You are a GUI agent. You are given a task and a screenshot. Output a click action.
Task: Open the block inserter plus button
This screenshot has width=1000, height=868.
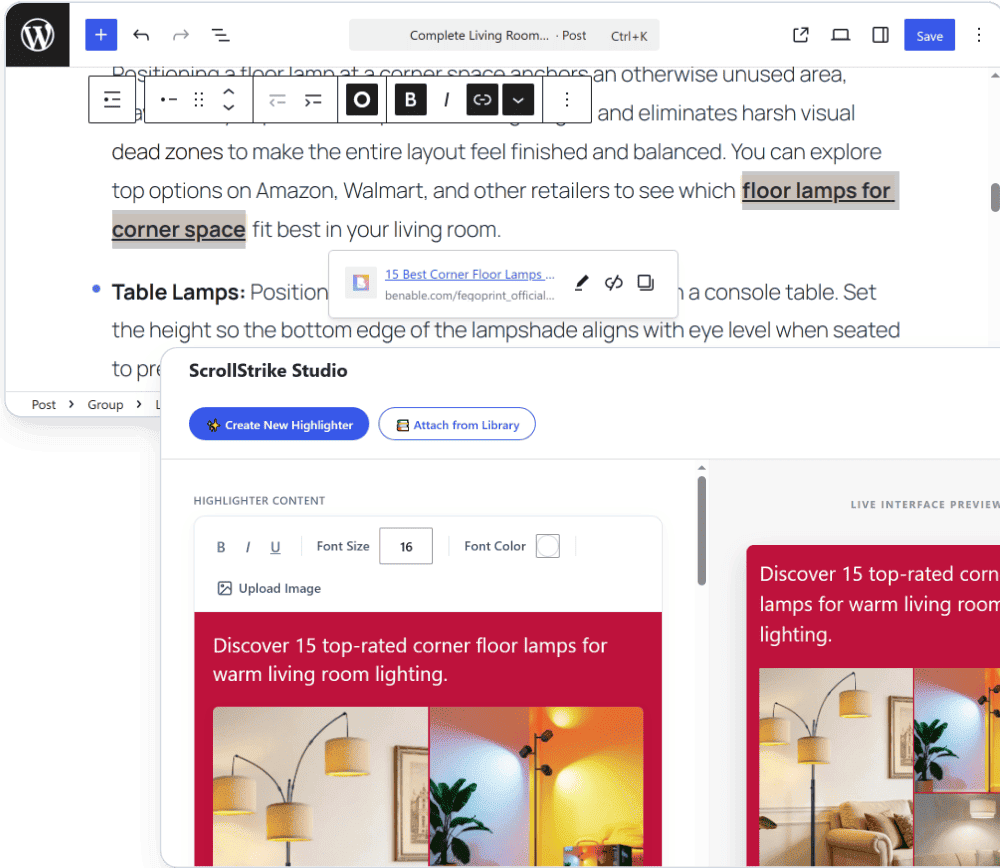tap(101, 35)
